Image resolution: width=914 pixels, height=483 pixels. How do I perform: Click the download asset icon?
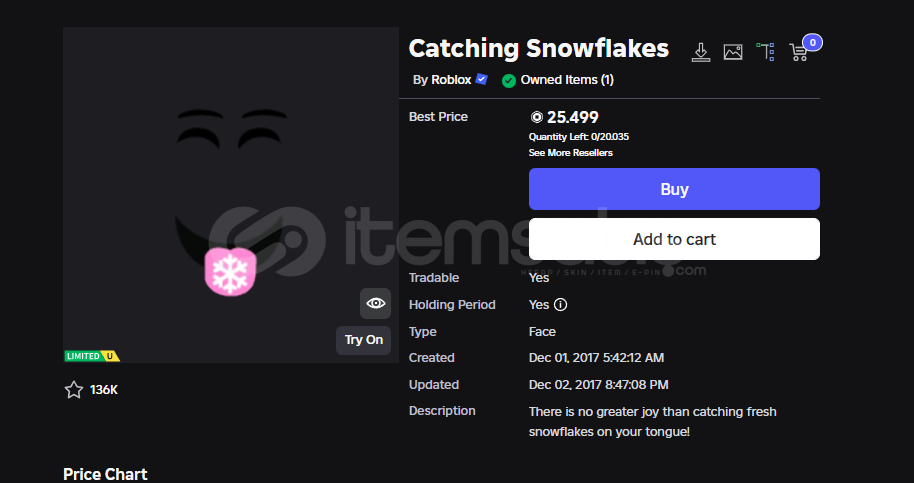pos(701,51)
